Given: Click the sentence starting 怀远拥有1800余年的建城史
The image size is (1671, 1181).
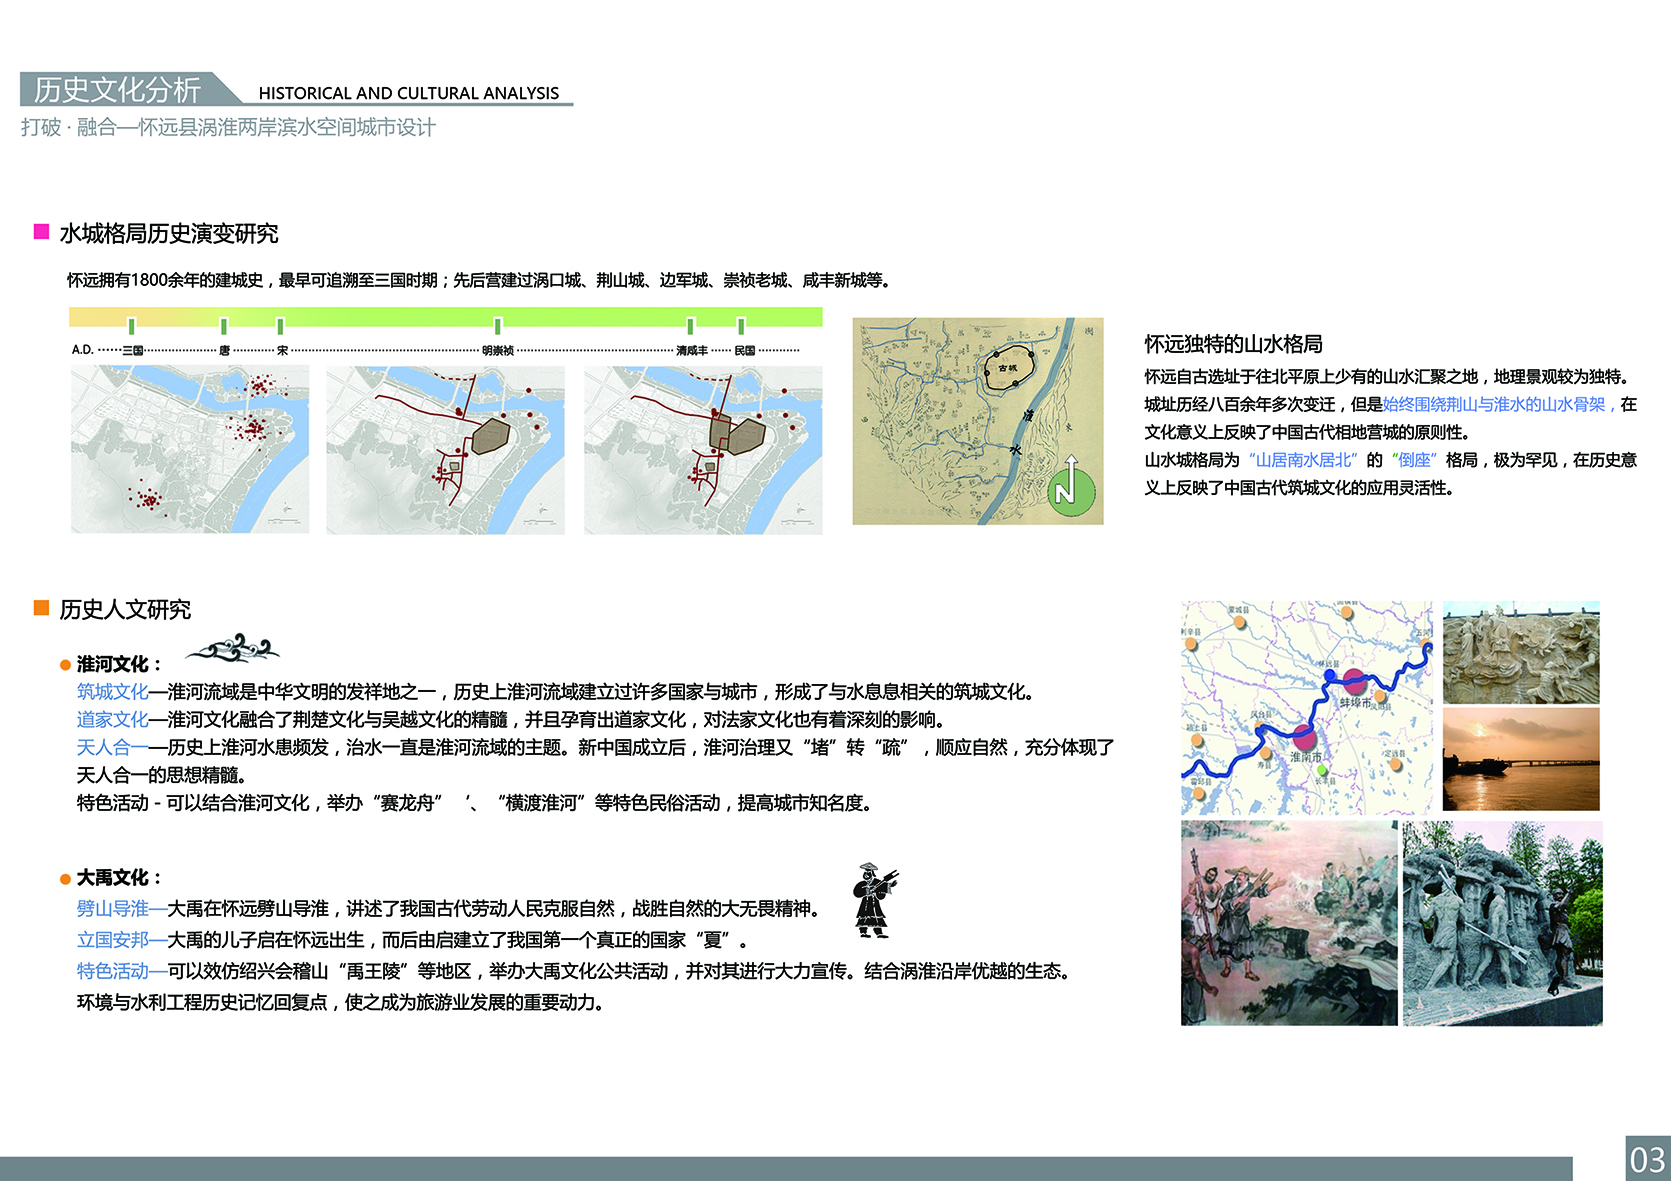Looking at the screenshot, I should click(478, 280).
